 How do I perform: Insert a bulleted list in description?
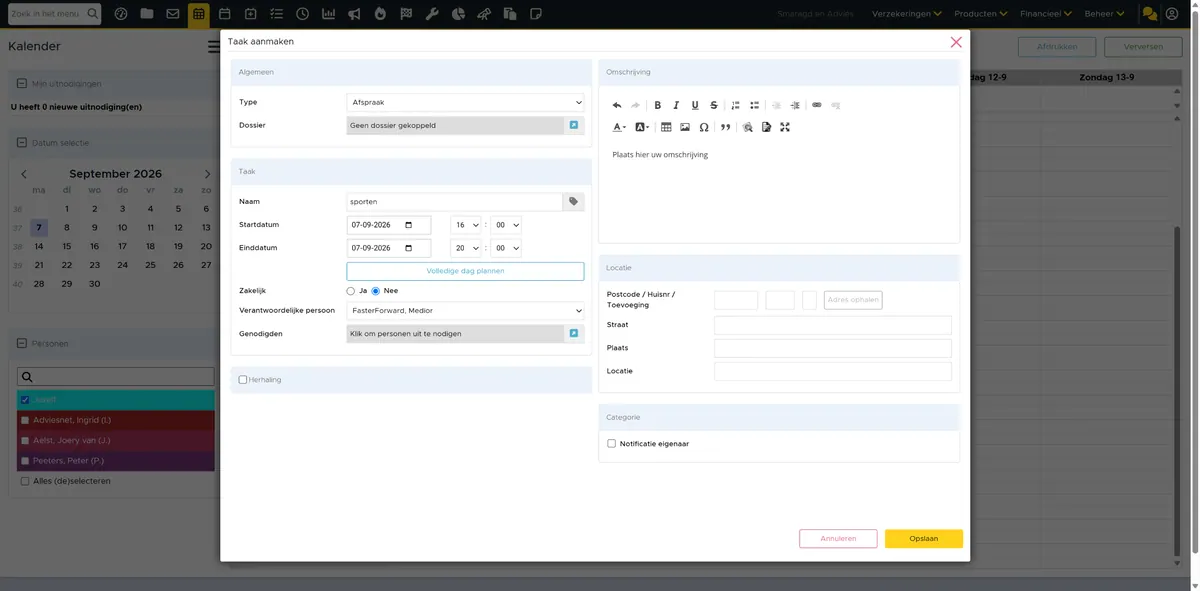click(x=755, y=105)
